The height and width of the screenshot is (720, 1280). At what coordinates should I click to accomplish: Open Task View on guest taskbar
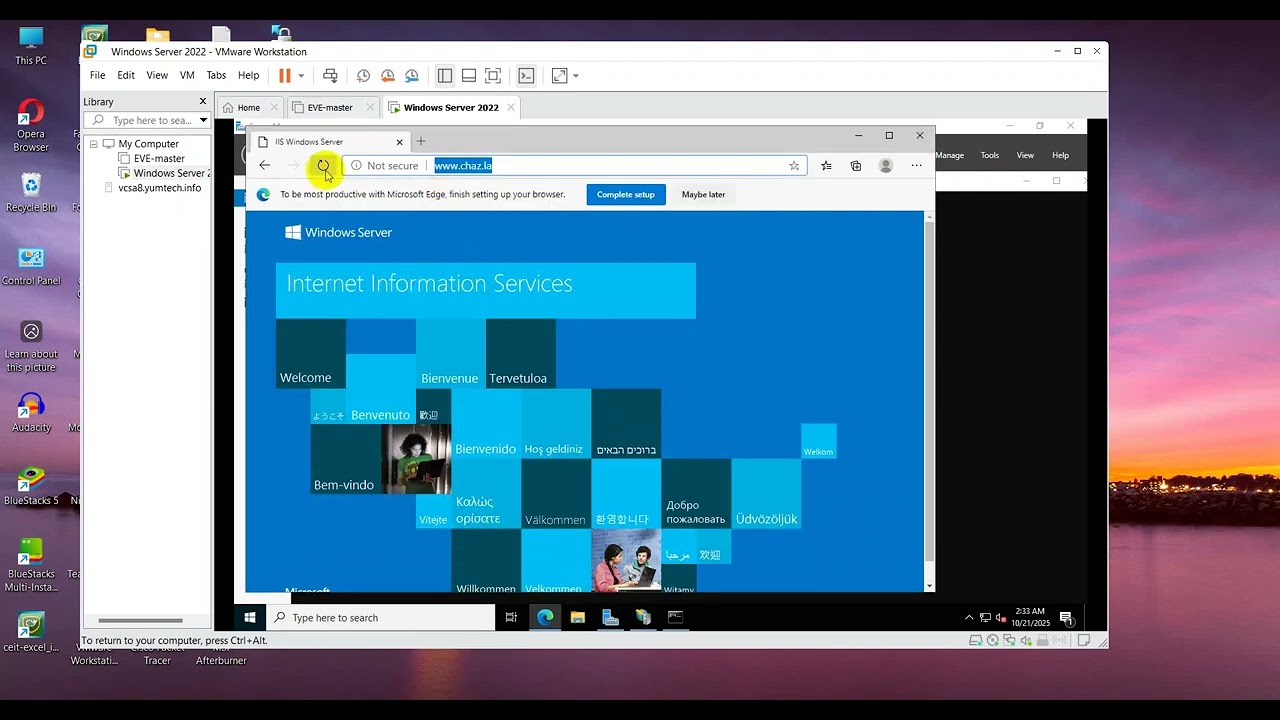511,617
